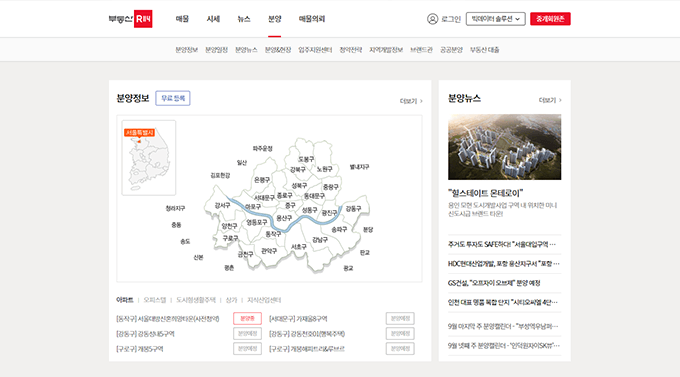Click the red 분양중 status badge

(247, 318)
